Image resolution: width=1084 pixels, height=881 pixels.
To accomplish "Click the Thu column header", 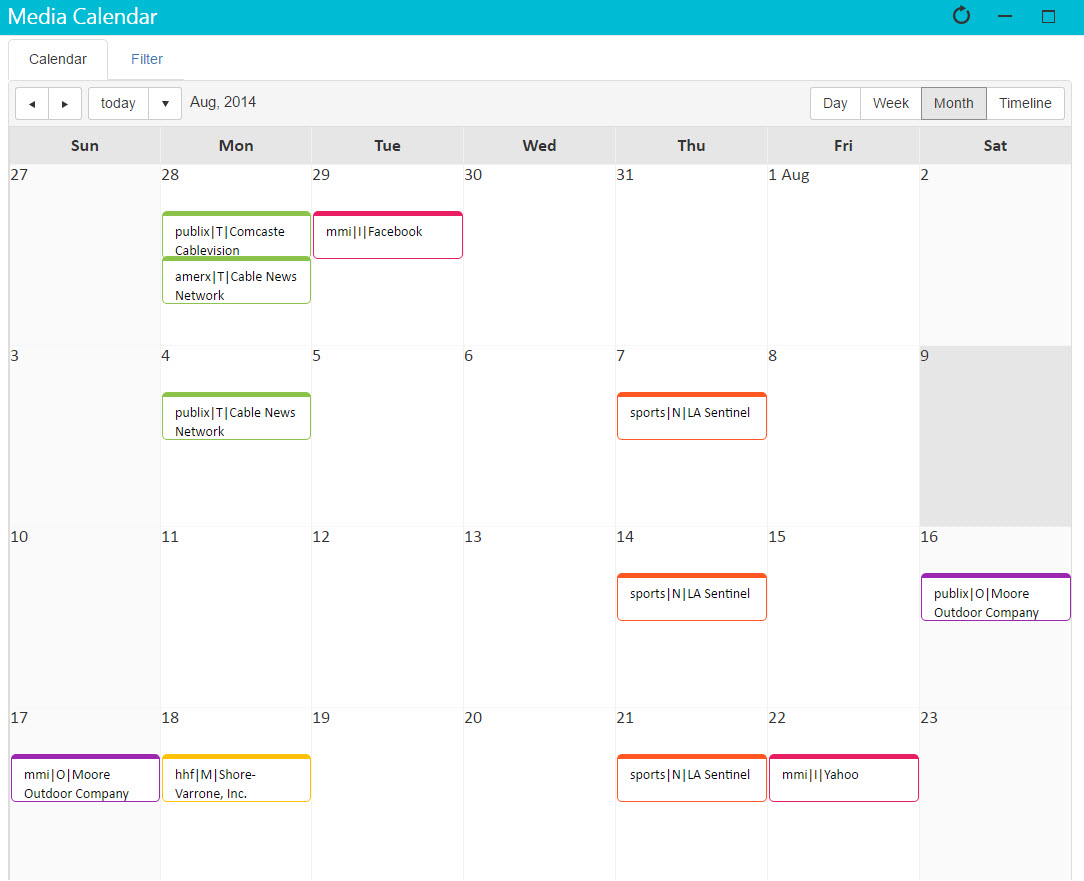I will (x=691, y=146).
